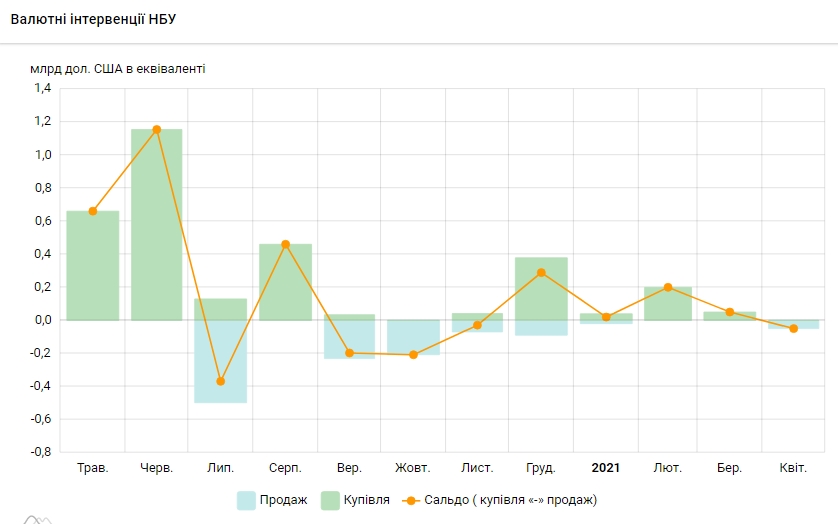Viewport: 838px width, 524px height.
Task: Click the Сальдо data point for Груд.
Action: [541, 272]
